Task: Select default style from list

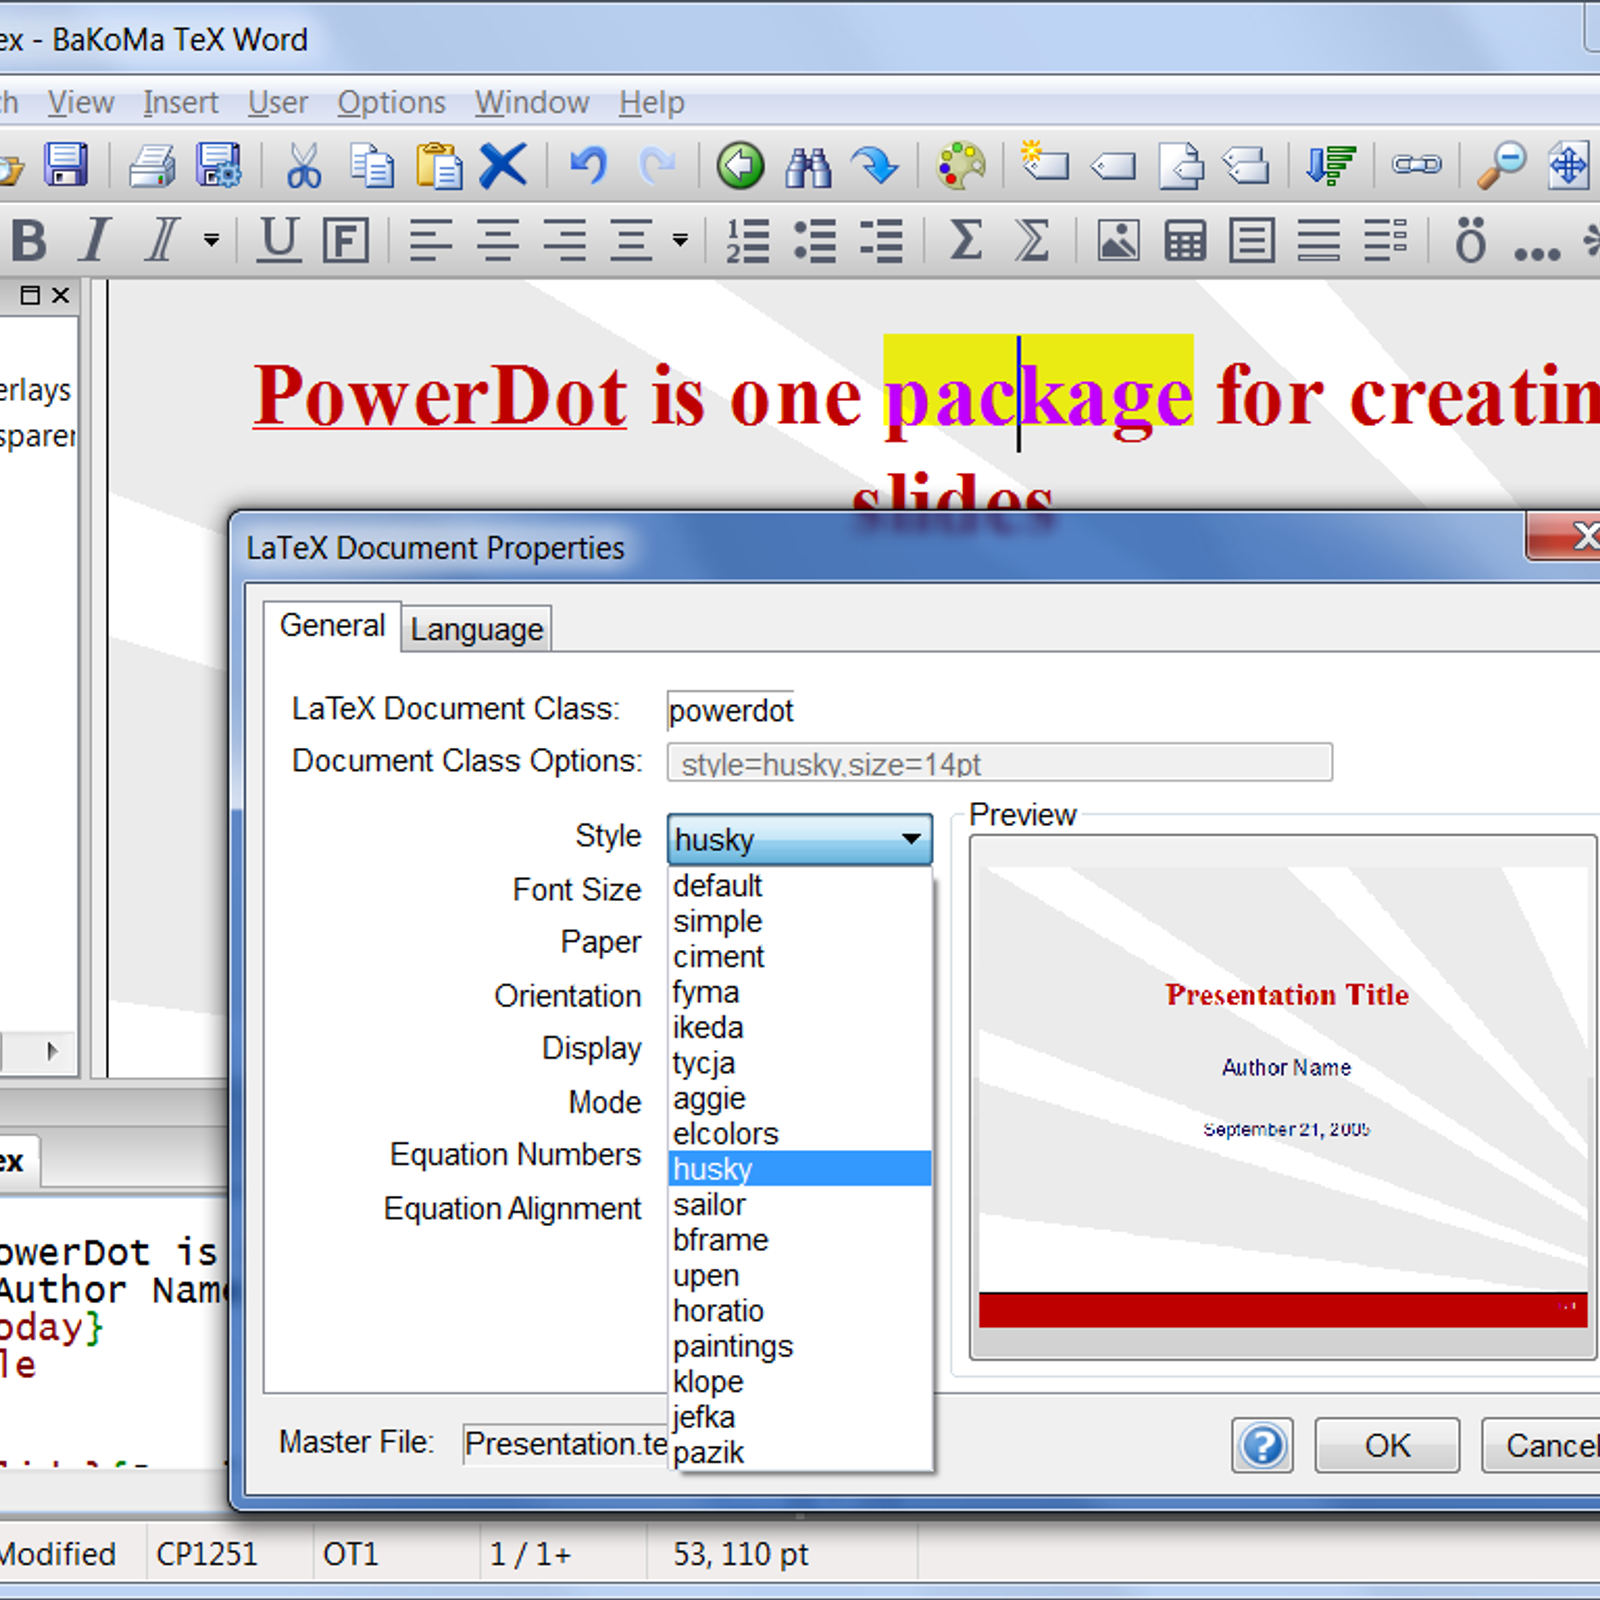Action: coord(799,886)
